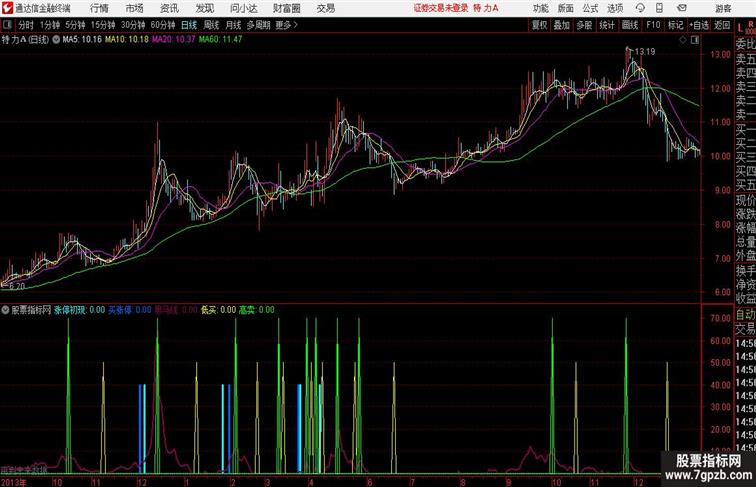The height and width of the screenshot is (487, 756).
Task: Switch to the 5分钟 period tab
Action: pyautogui.click(x=75, y=25)
